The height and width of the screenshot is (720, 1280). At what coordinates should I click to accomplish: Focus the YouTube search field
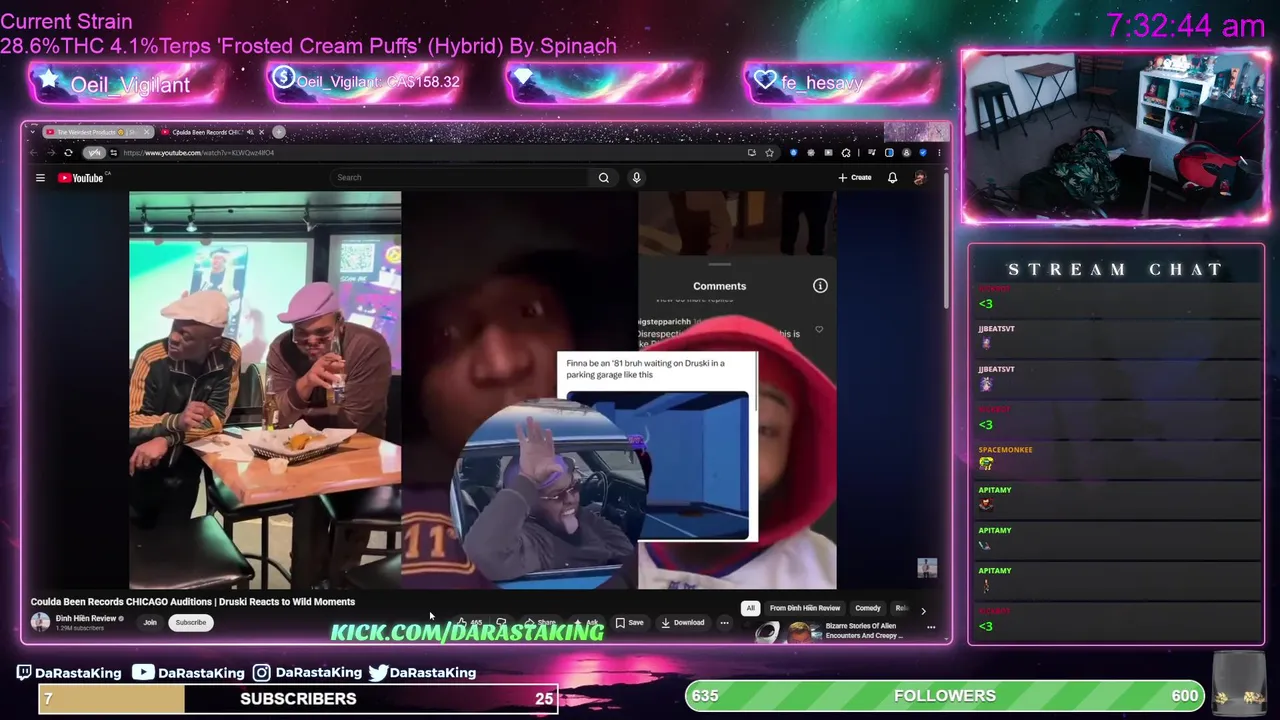[x=460, y=178]
